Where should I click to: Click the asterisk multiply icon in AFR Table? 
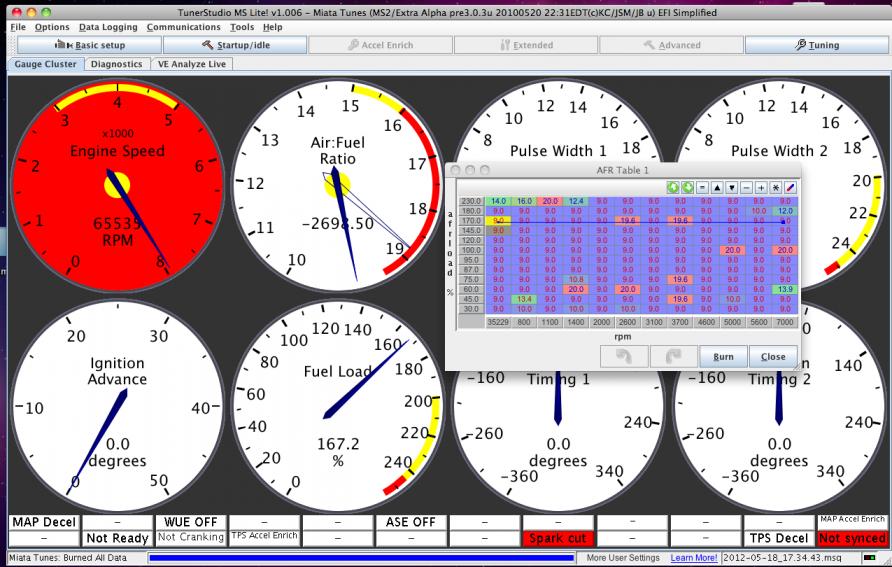tap(775, 187)
